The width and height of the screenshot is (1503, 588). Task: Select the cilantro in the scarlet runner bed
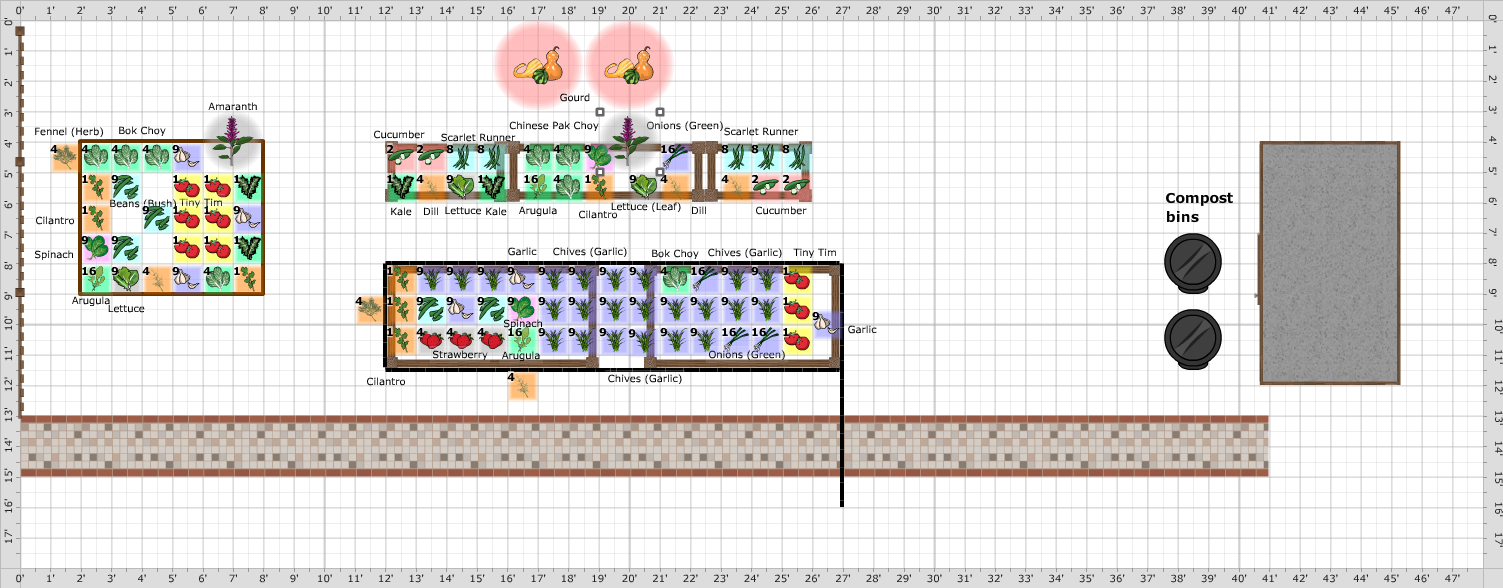[599, 186]
